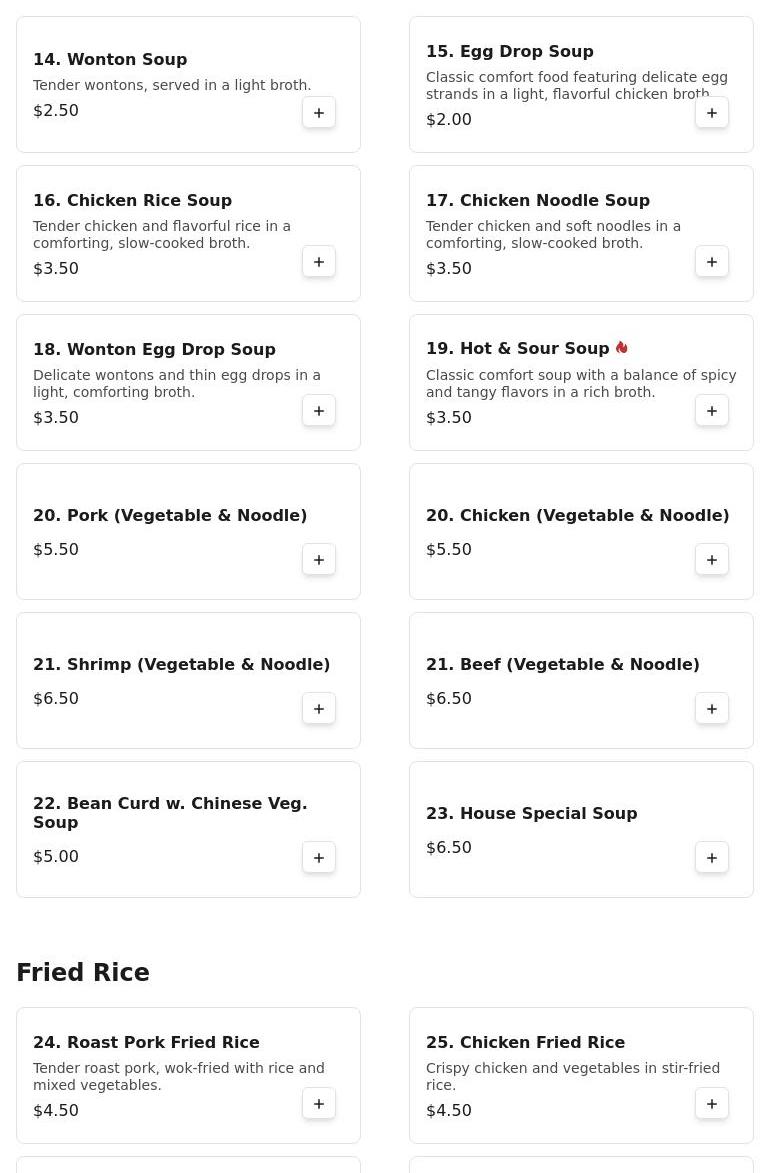Add Beef Vegetable & Noodle soup
770x1173 pixels.
pyautogui.click(x=712, y=708)
